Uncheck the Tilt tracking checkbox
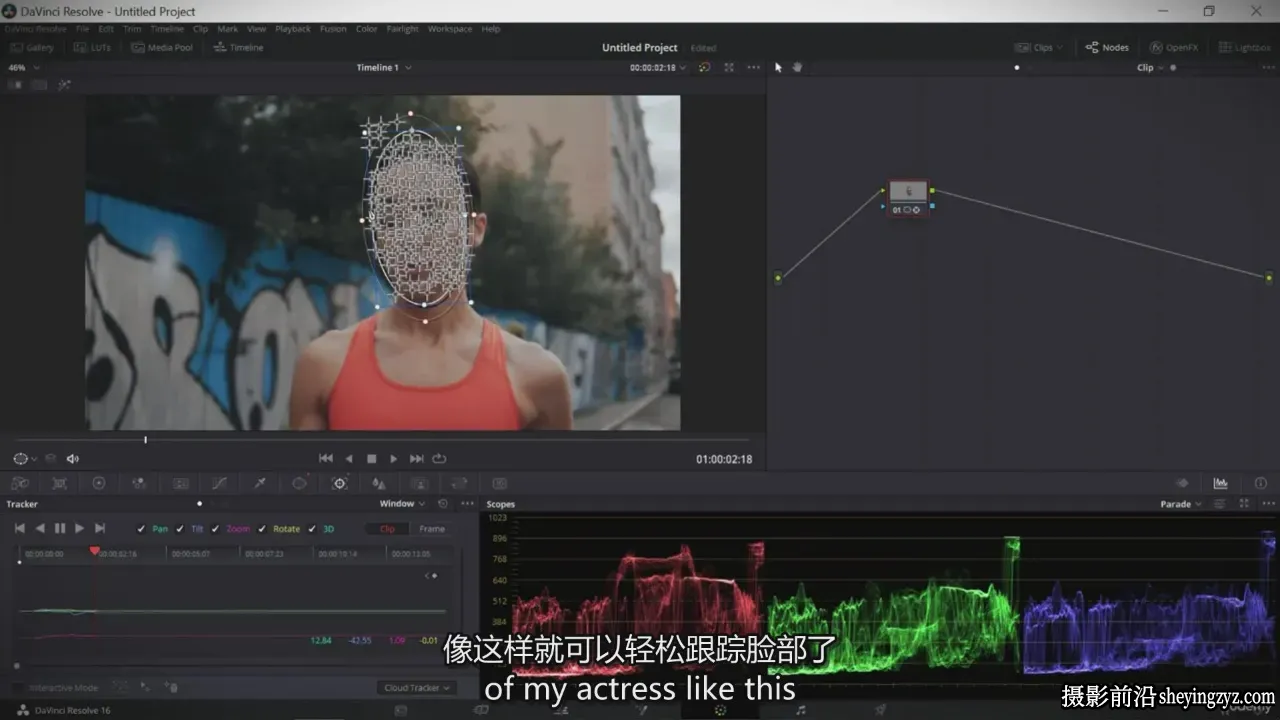 (x=180, y=529)
